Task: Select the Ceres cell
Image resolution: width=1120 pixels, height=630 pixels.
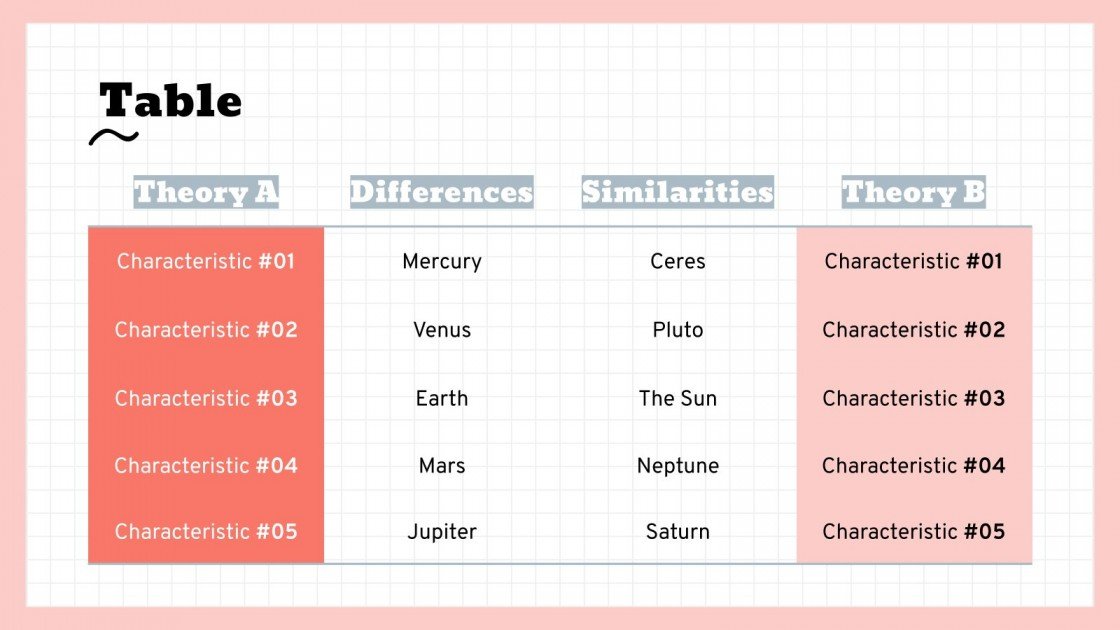Action: pos(678,262)
